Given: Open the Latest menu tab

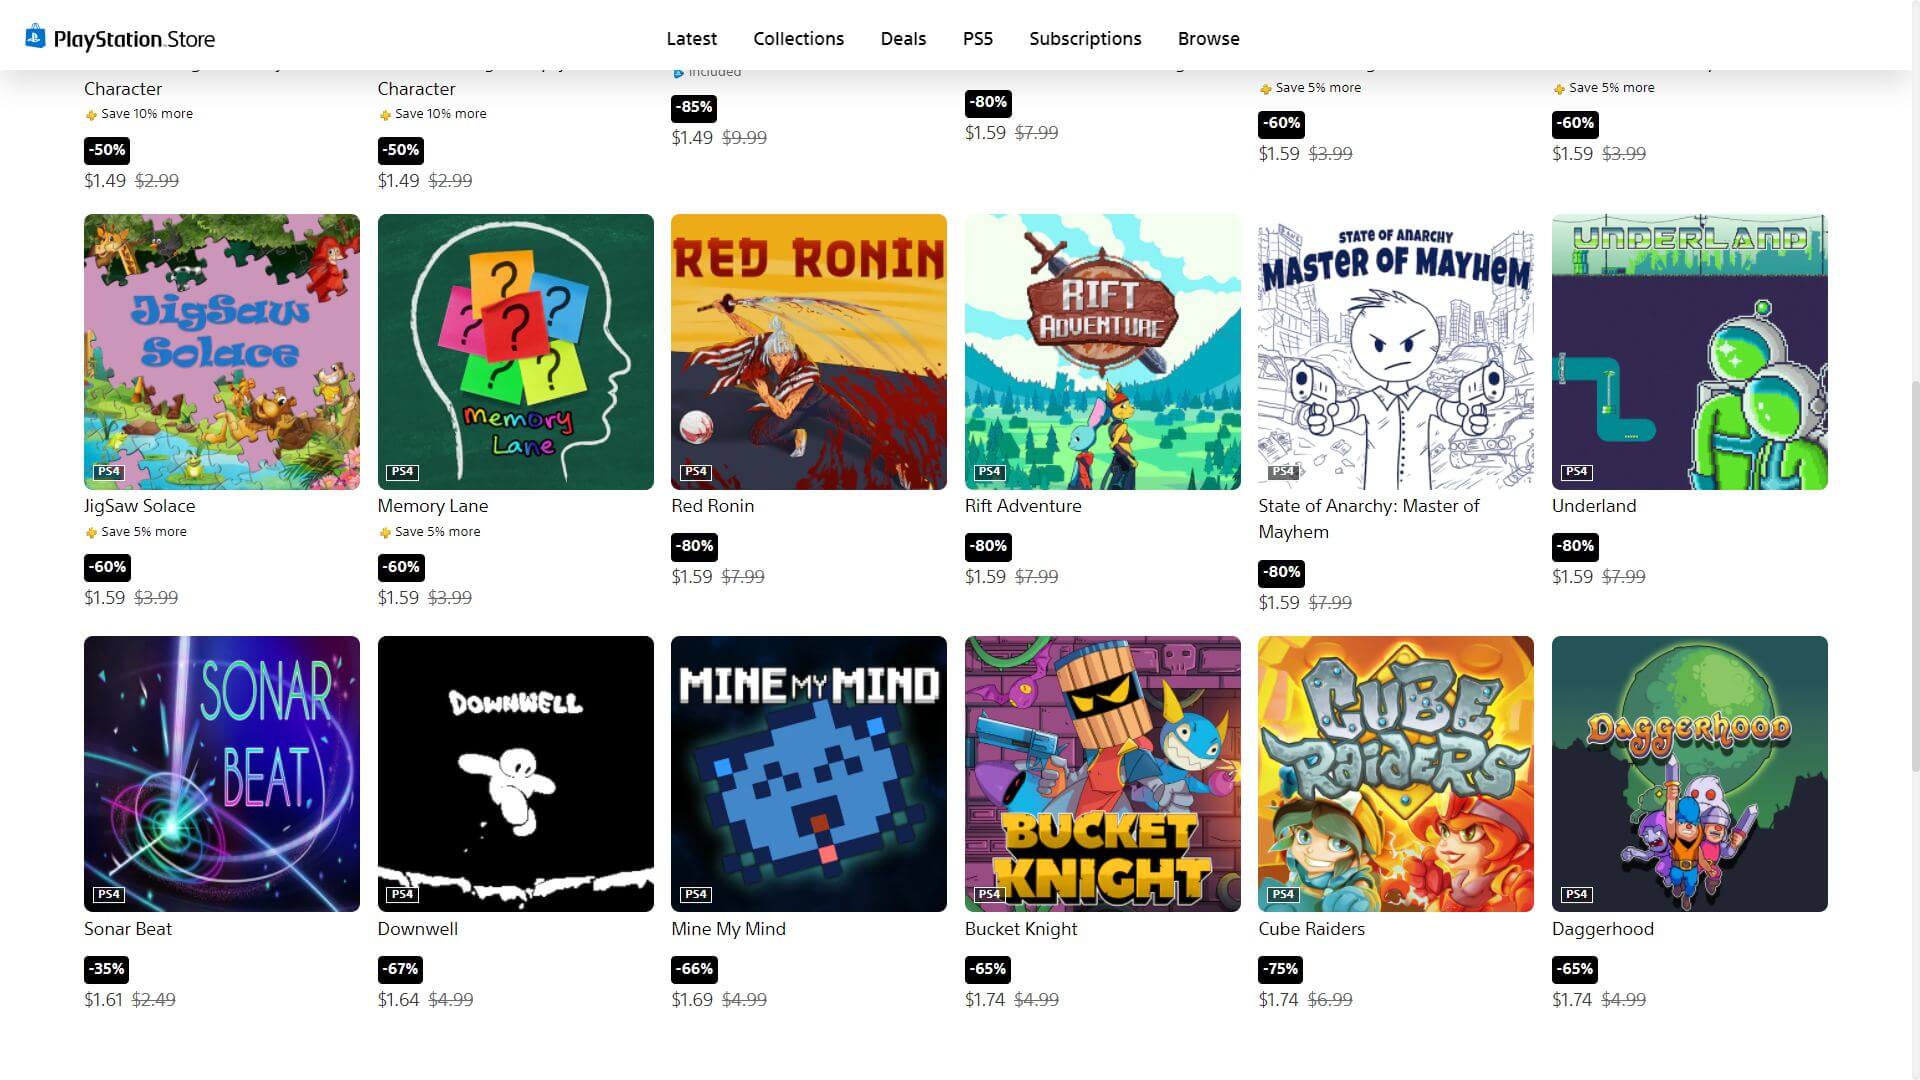Looking at the screenshot, I should [x=692, y=38].
